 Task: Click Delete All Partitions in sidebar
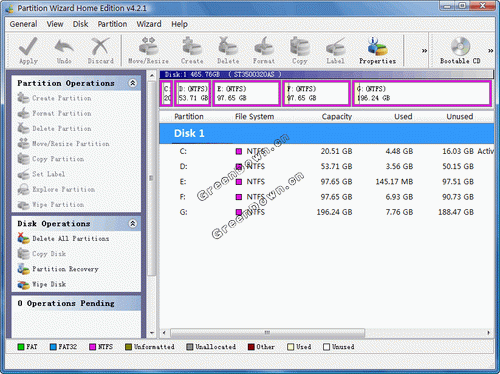[63, 238]
